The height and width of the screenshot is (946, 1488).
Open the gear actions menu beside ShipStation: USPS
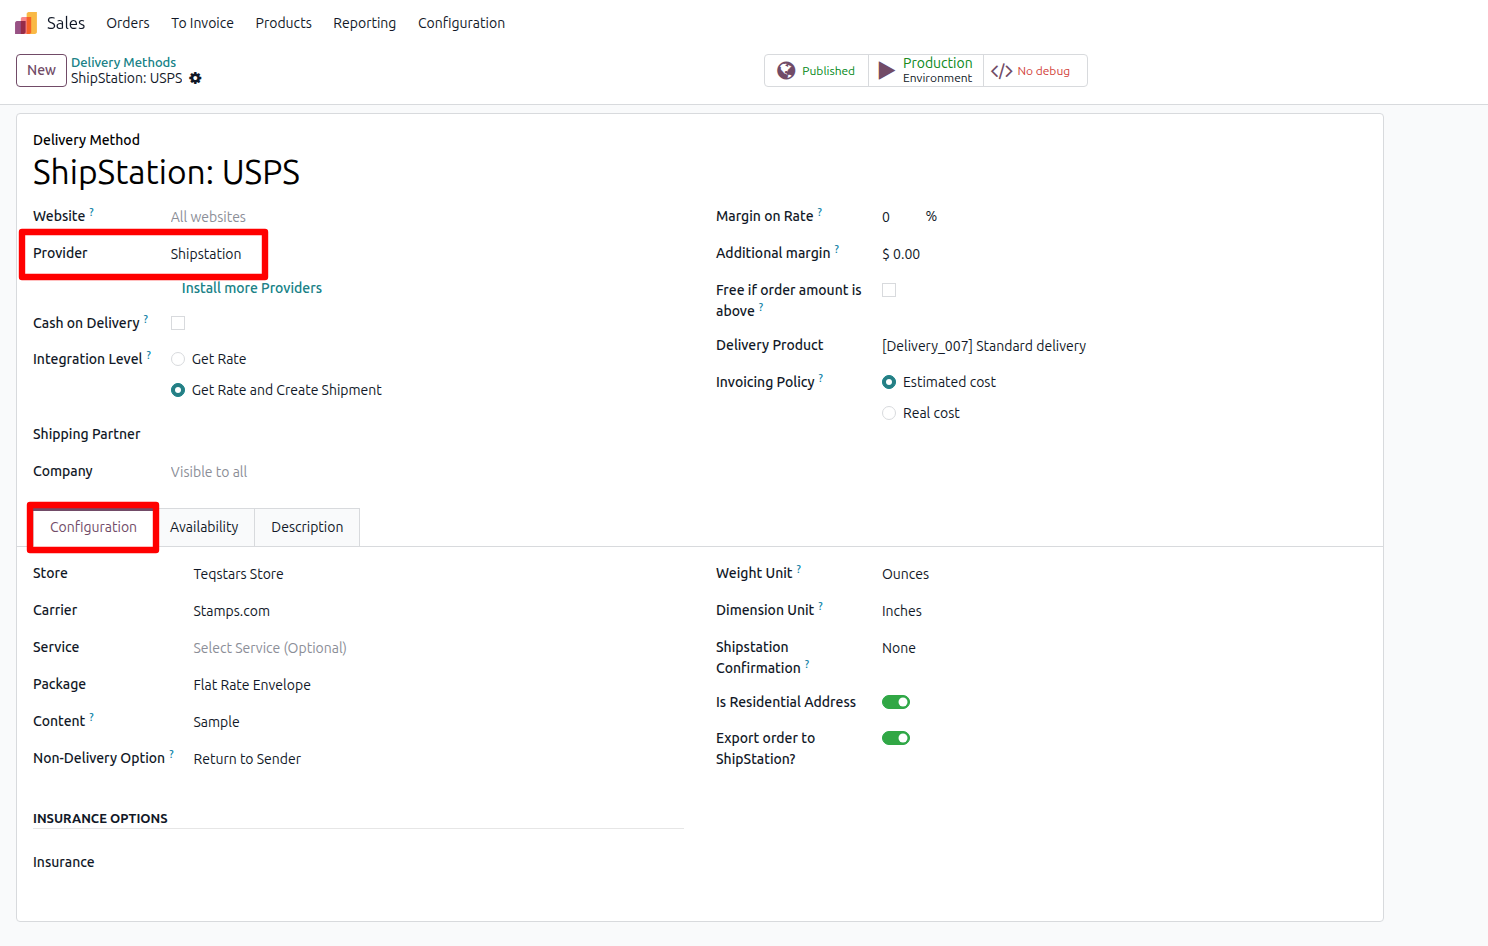(x=196, y=78)
